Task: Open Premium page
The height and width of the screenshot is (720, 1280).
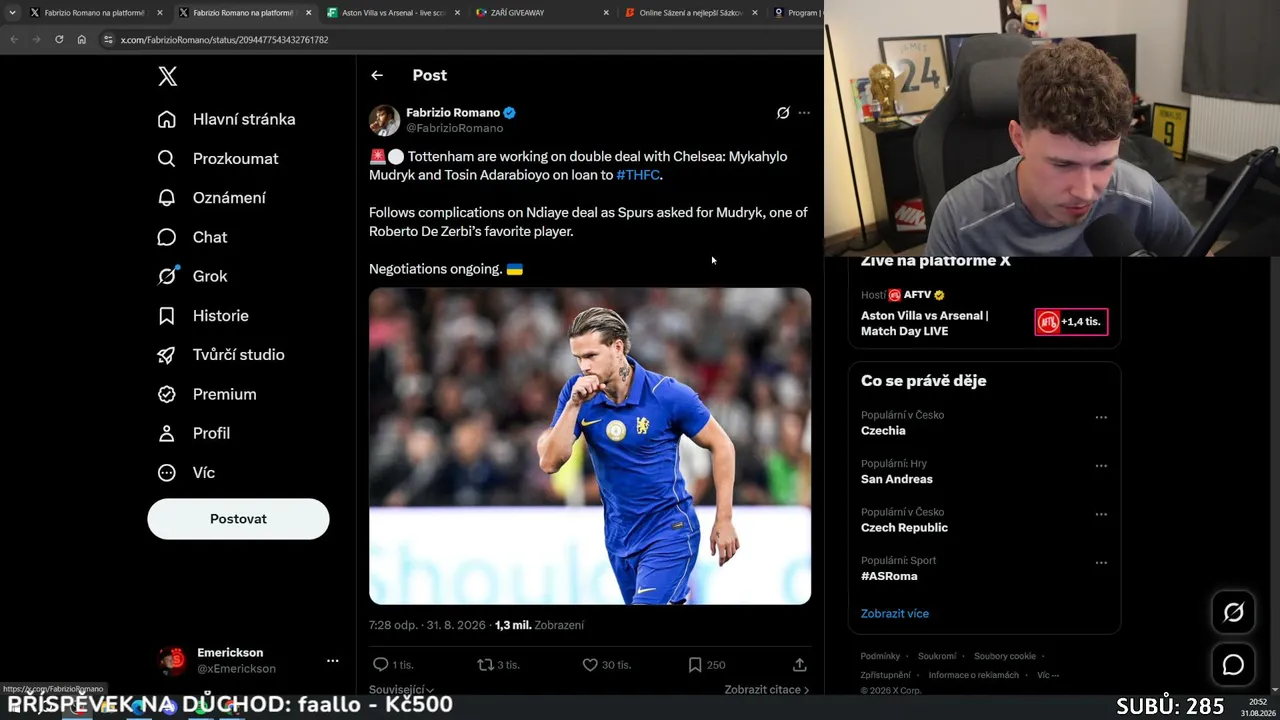Action: [207, 394]
